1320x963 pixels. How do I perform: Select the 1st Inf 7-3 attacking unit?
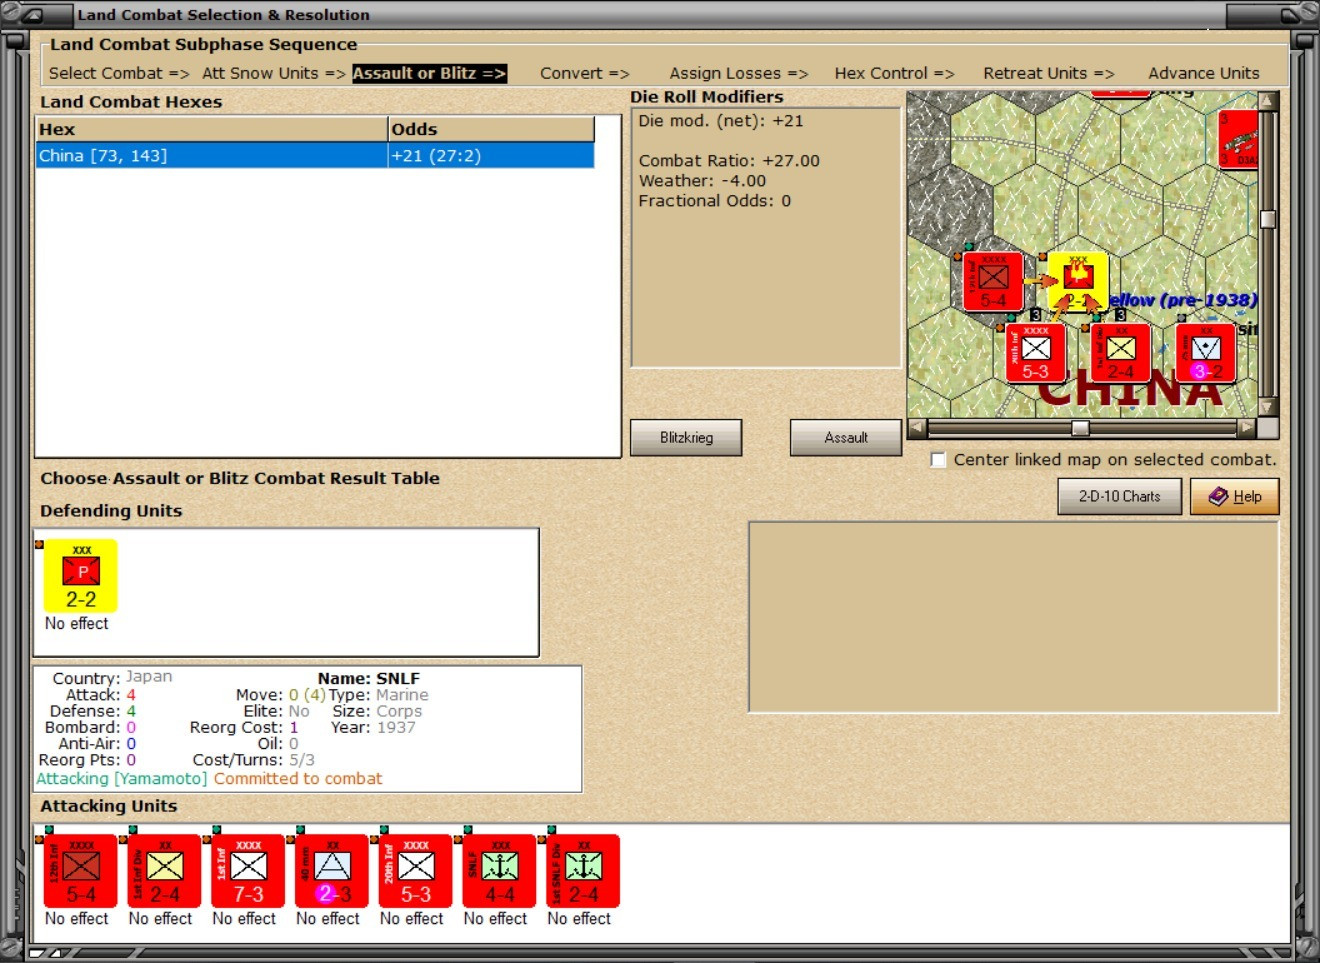tap(249, 871)
